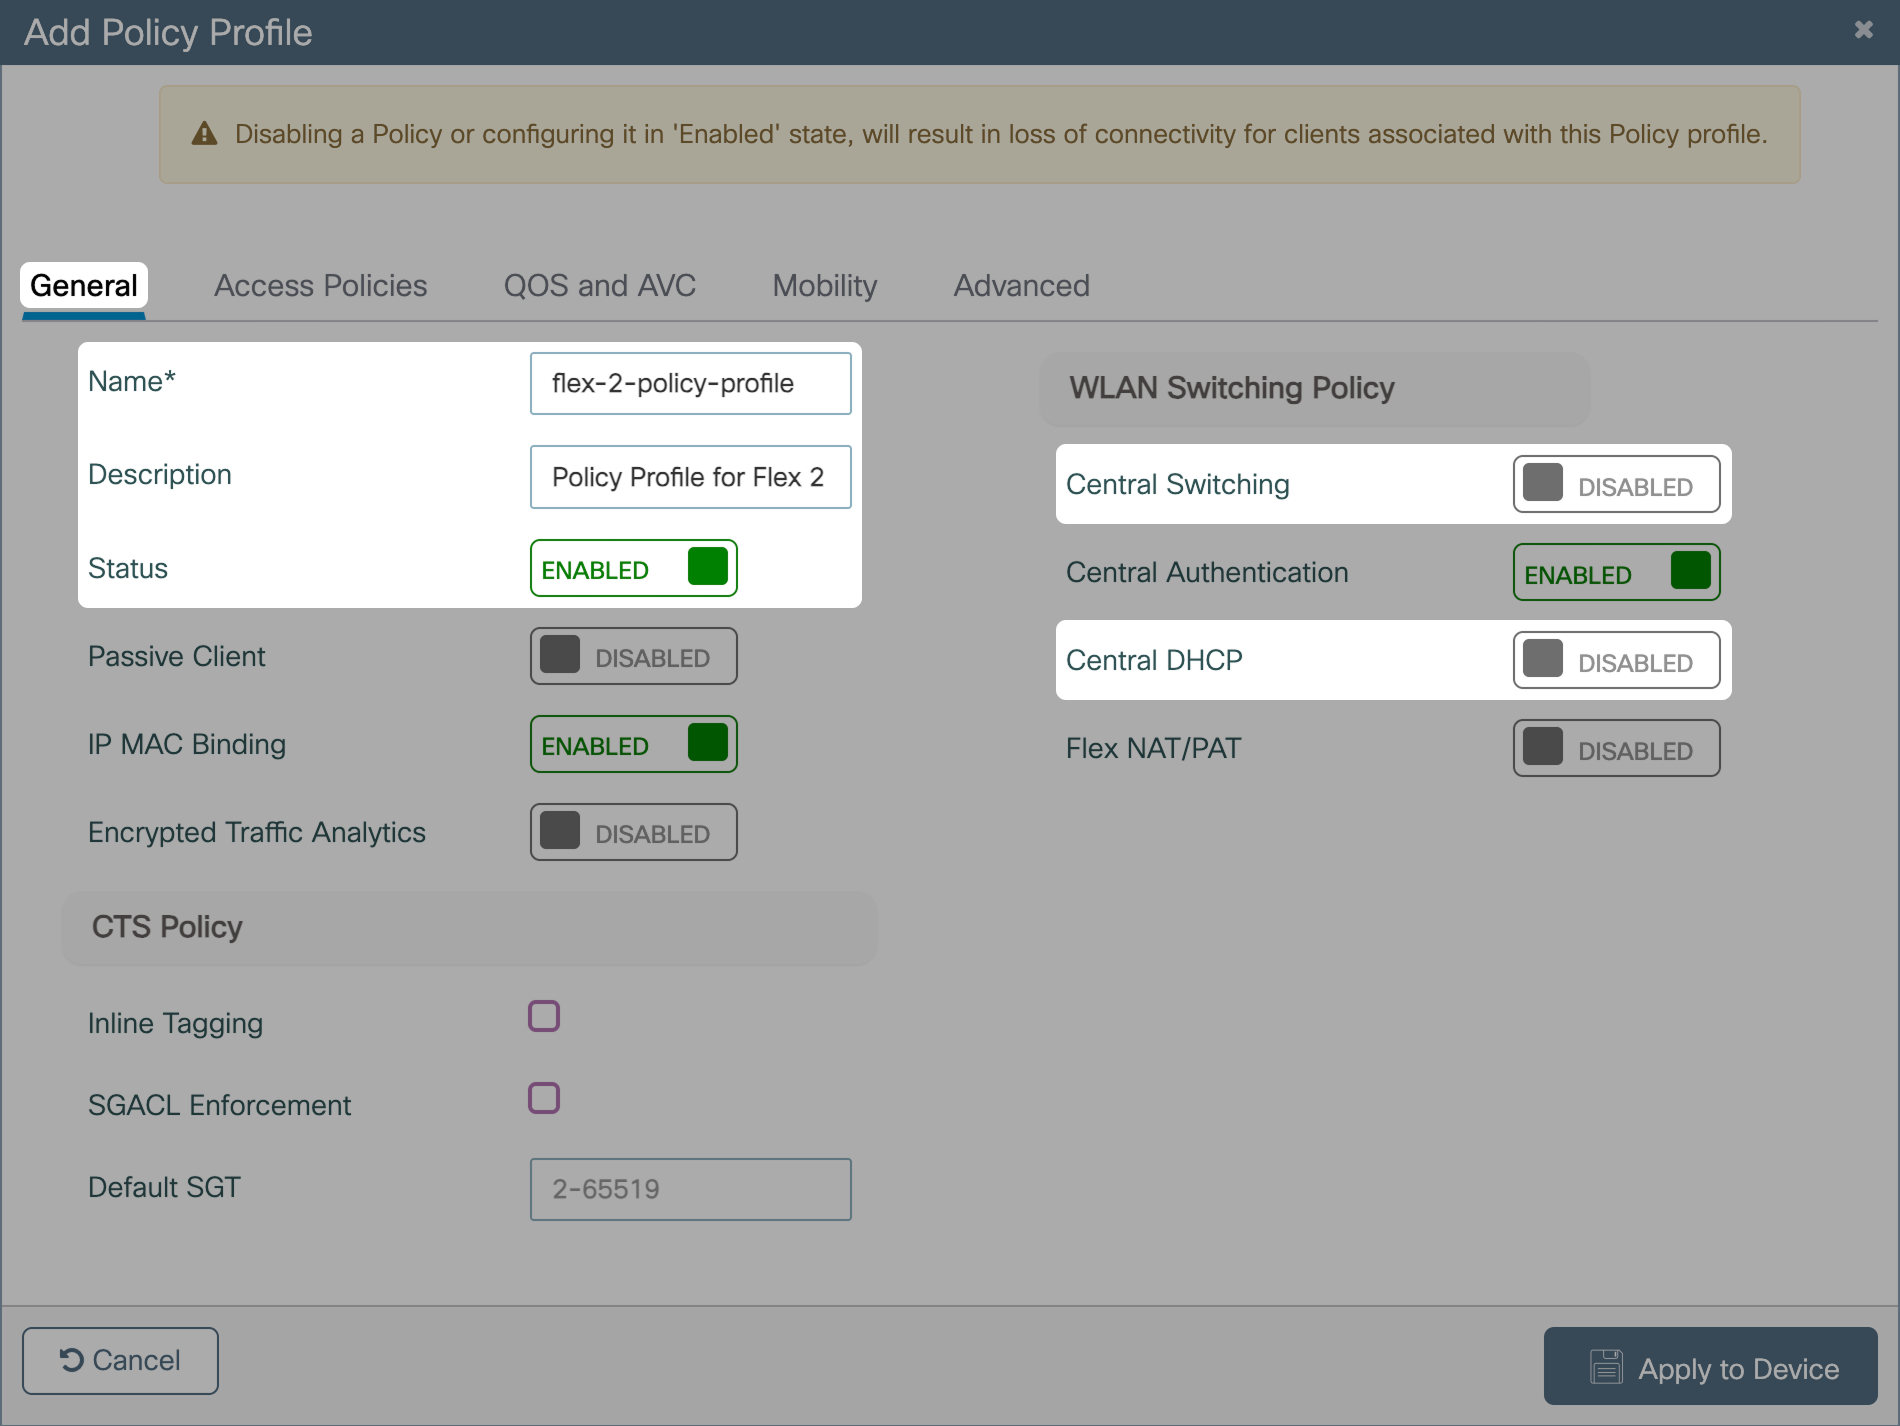Image resolution: width=1900 pixels, height=1426 pixels.
Task: Tick the SGACL Enforcement checkbox
Action: (544, 1098)
